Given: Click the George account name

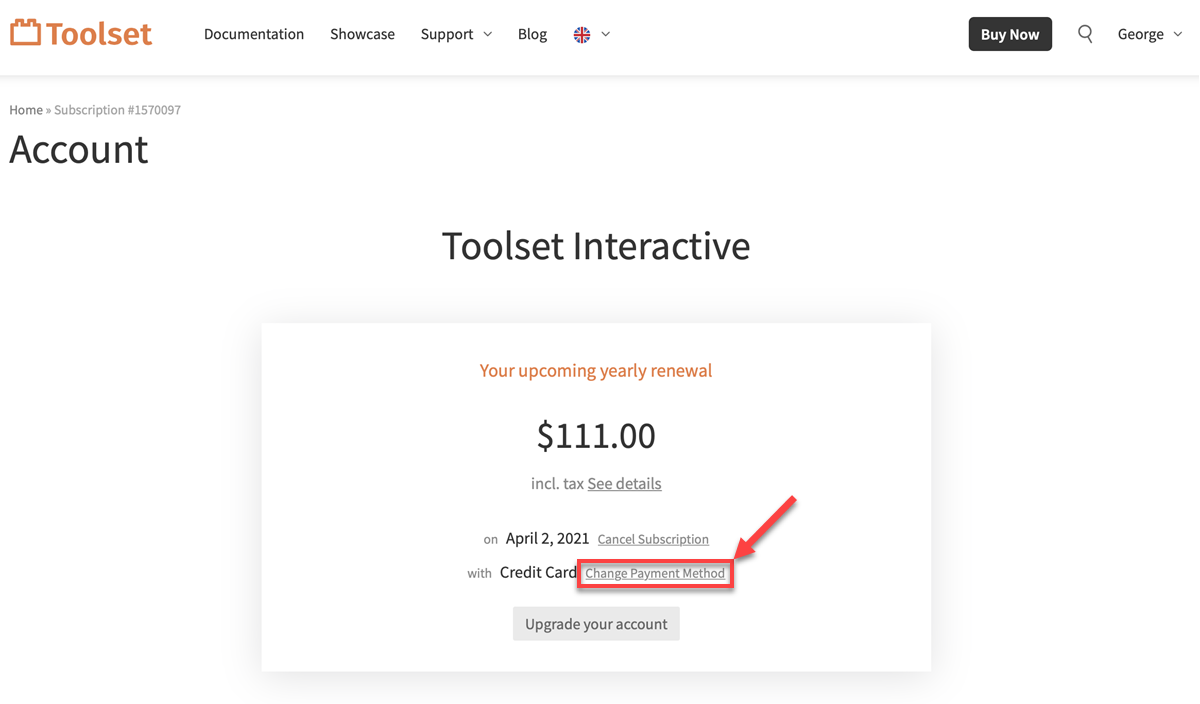Looking at the screenshot, I should point(1140,34).
